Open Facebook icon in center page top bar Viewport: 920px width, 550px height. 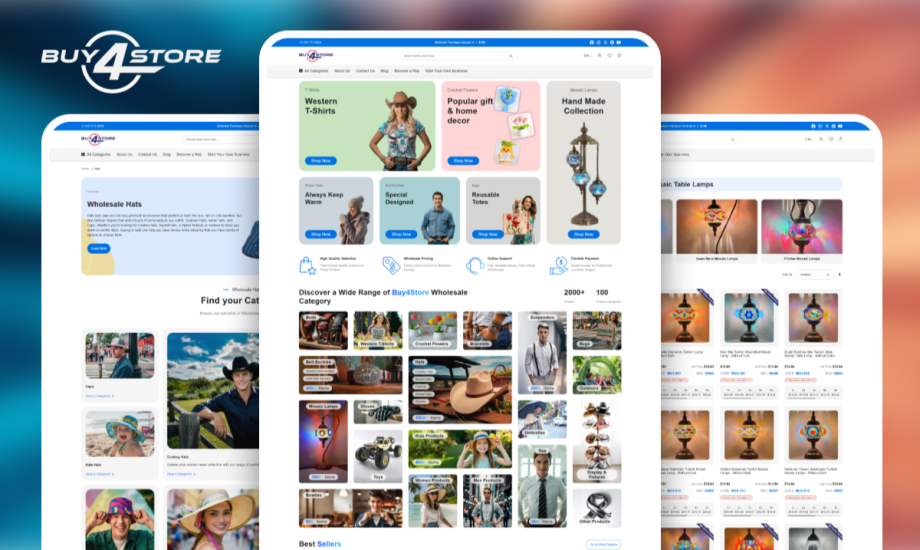pyautogui.click(x=591, y=42)
